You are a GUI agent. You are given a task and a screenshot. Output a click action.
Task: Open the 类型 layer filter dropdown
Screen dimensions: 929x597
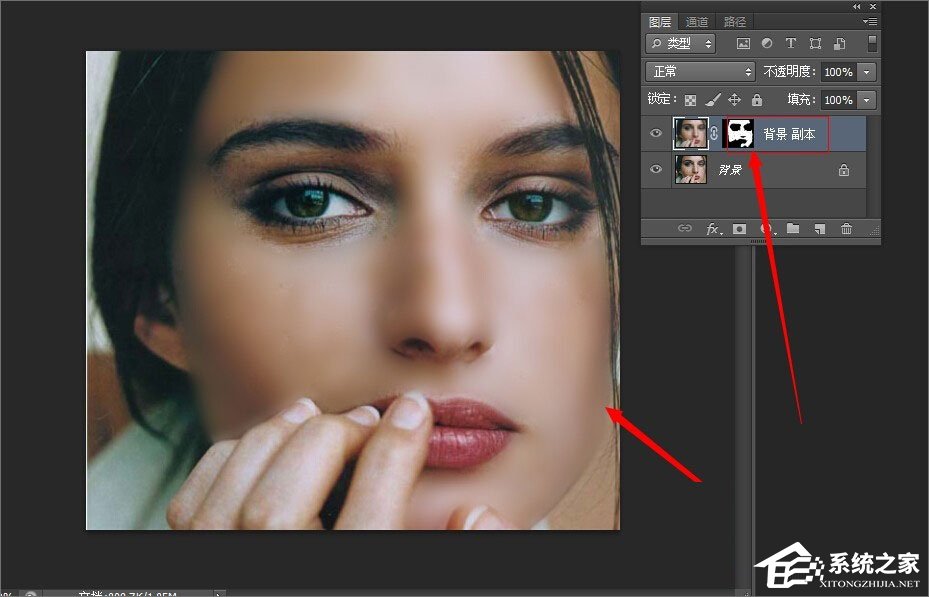681,43
